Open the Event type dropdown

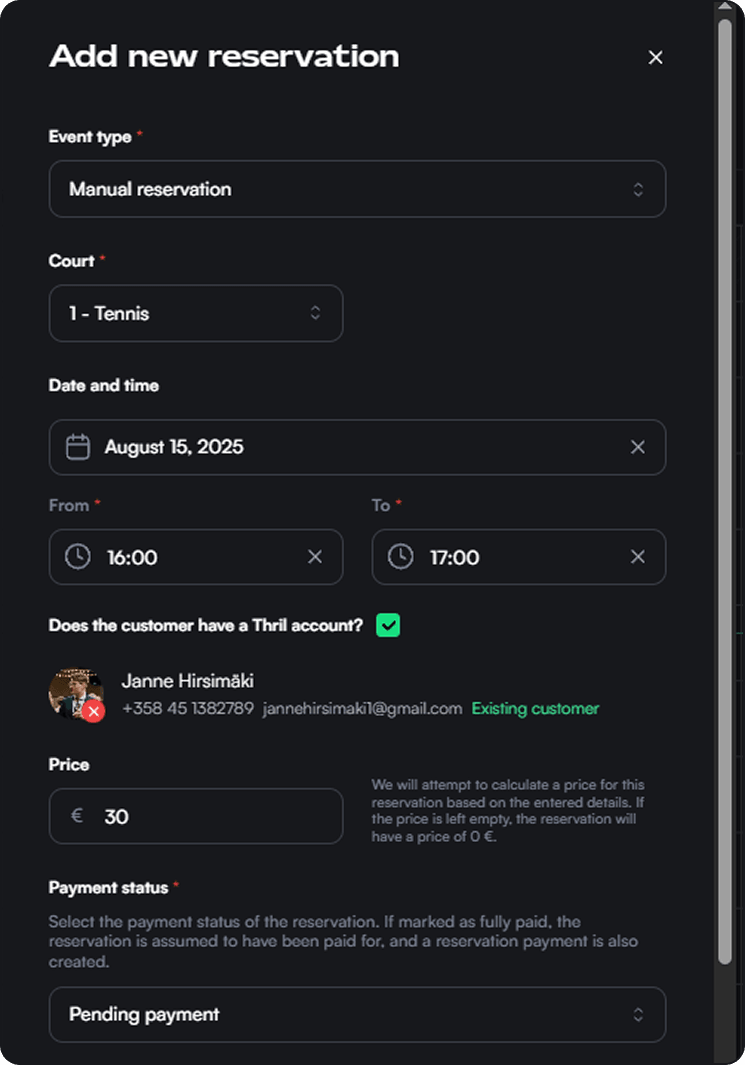(357, 189)
